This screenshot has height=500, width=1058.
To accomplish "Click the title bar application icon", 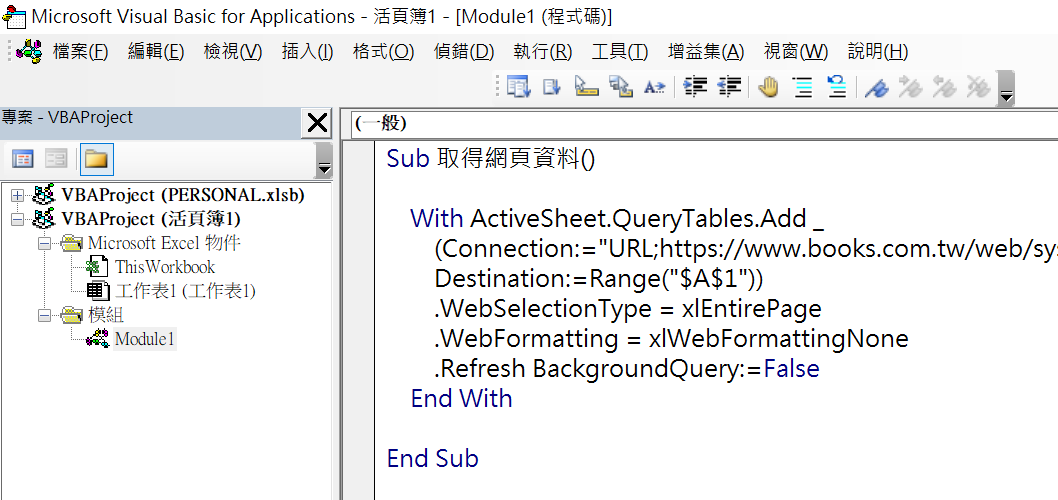I will point(14,17).
